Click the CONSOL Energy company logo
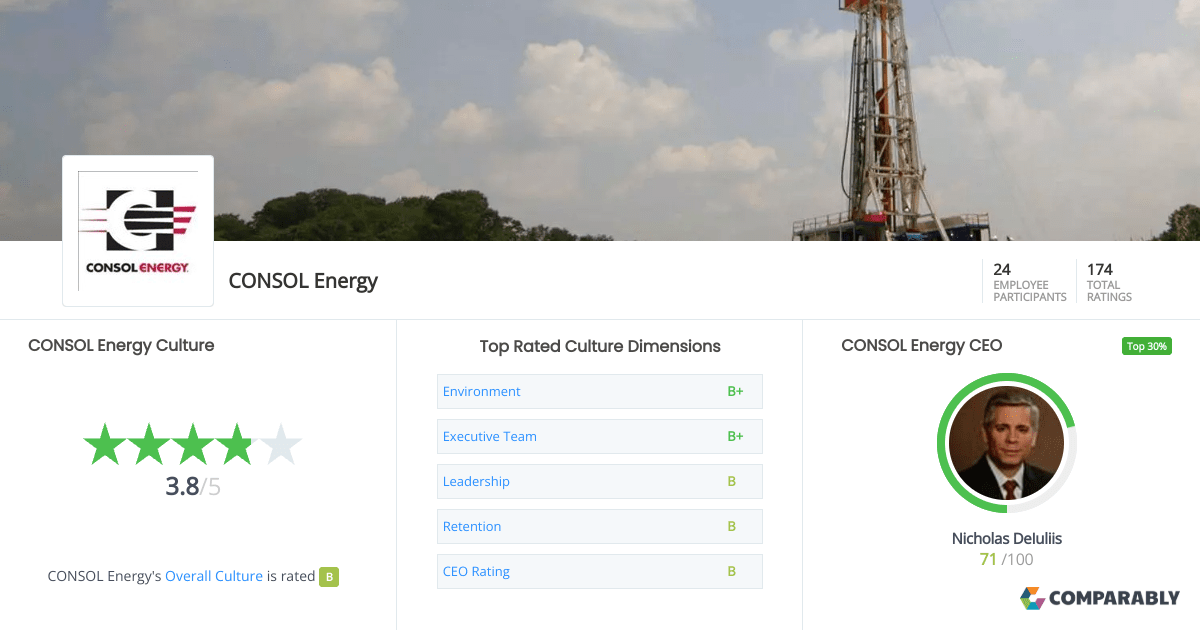The height and width of the screenshot is (630, 1200). click(x=137, y=230)
